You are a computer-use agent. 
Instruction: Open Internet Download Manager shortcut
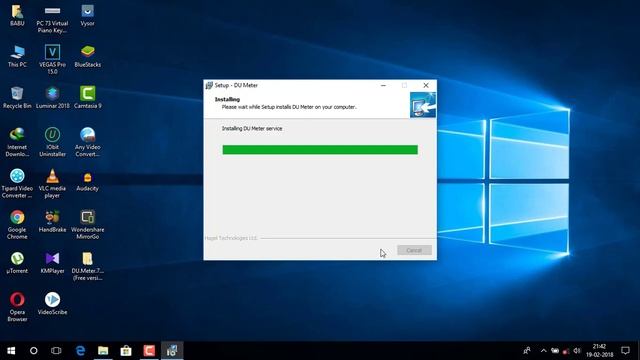(x=17, y=142)
